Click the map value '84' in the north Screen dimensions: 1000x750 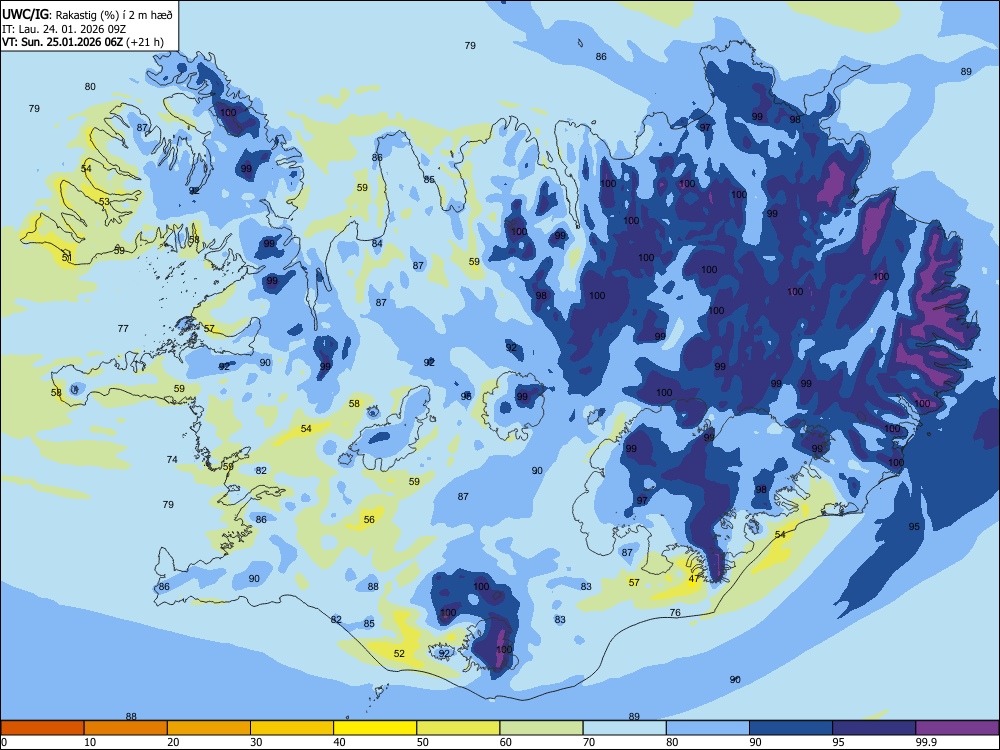378,244
